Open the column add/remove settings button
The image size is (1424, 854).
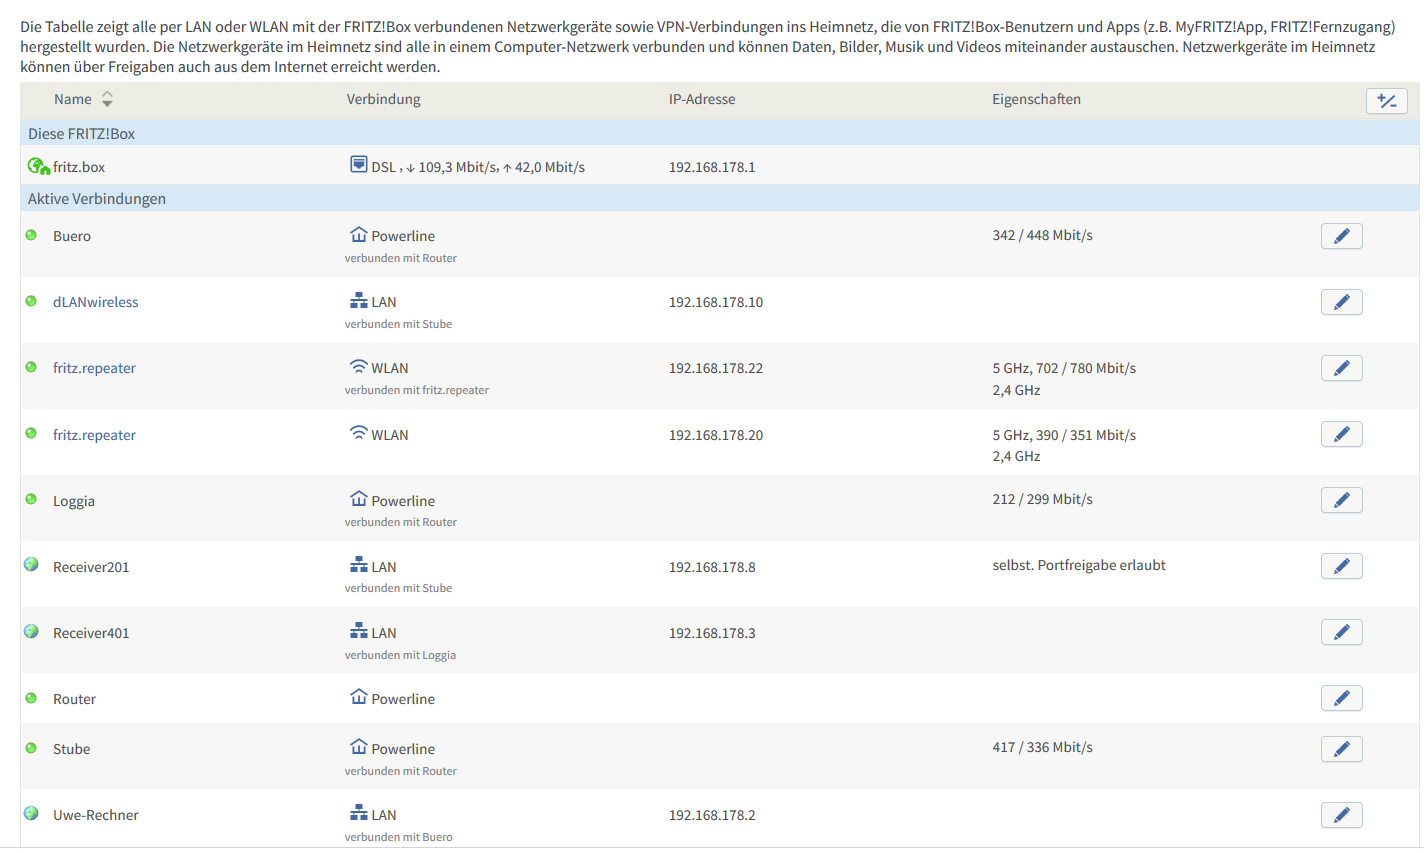(1386, 101)
